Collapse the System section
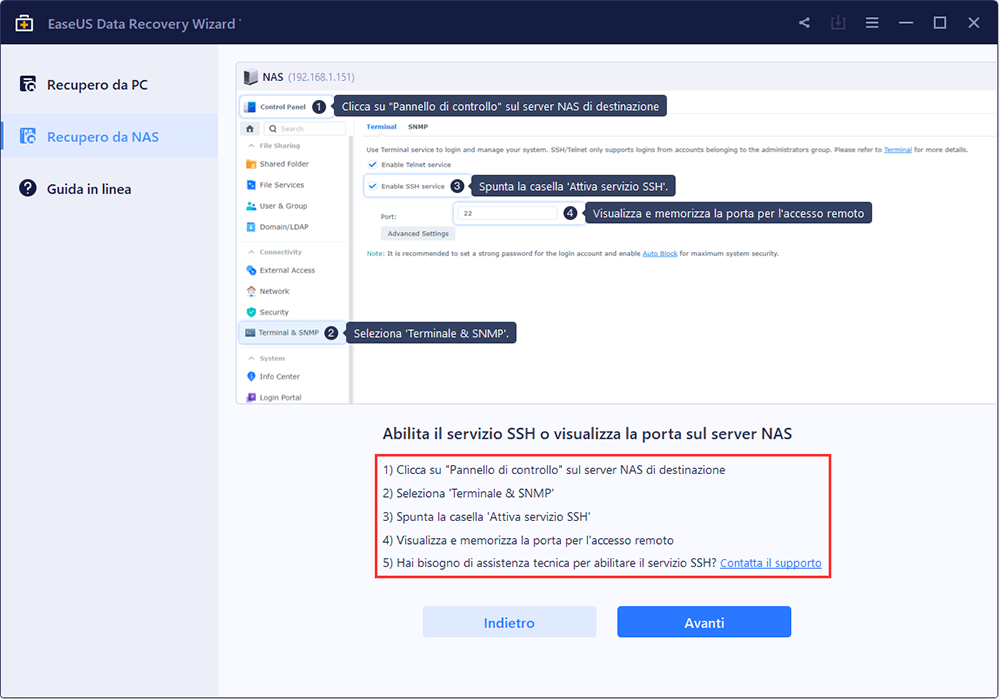The height and width of the screenshot is (700, 1000). pyautogui.click(x=251, y=359)
